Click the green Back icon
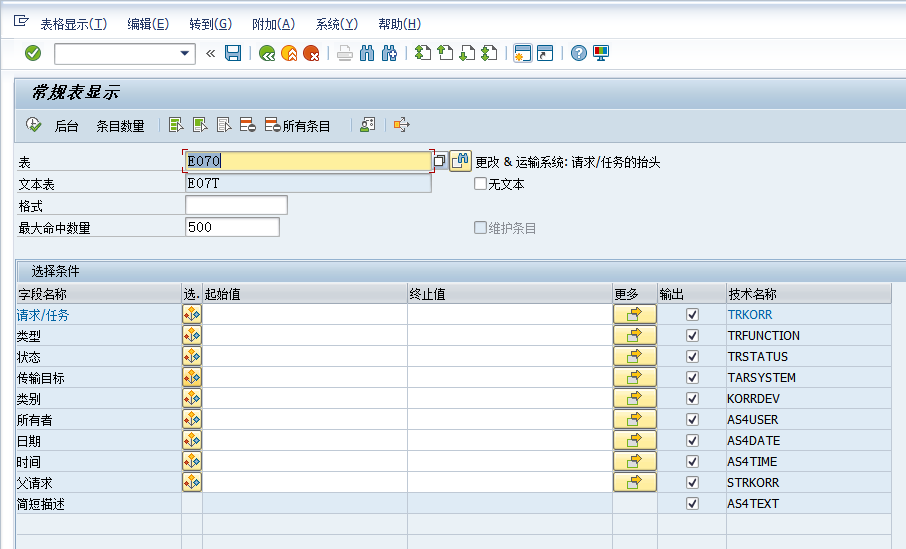This screenshot has height=549, width=906. 266,53
